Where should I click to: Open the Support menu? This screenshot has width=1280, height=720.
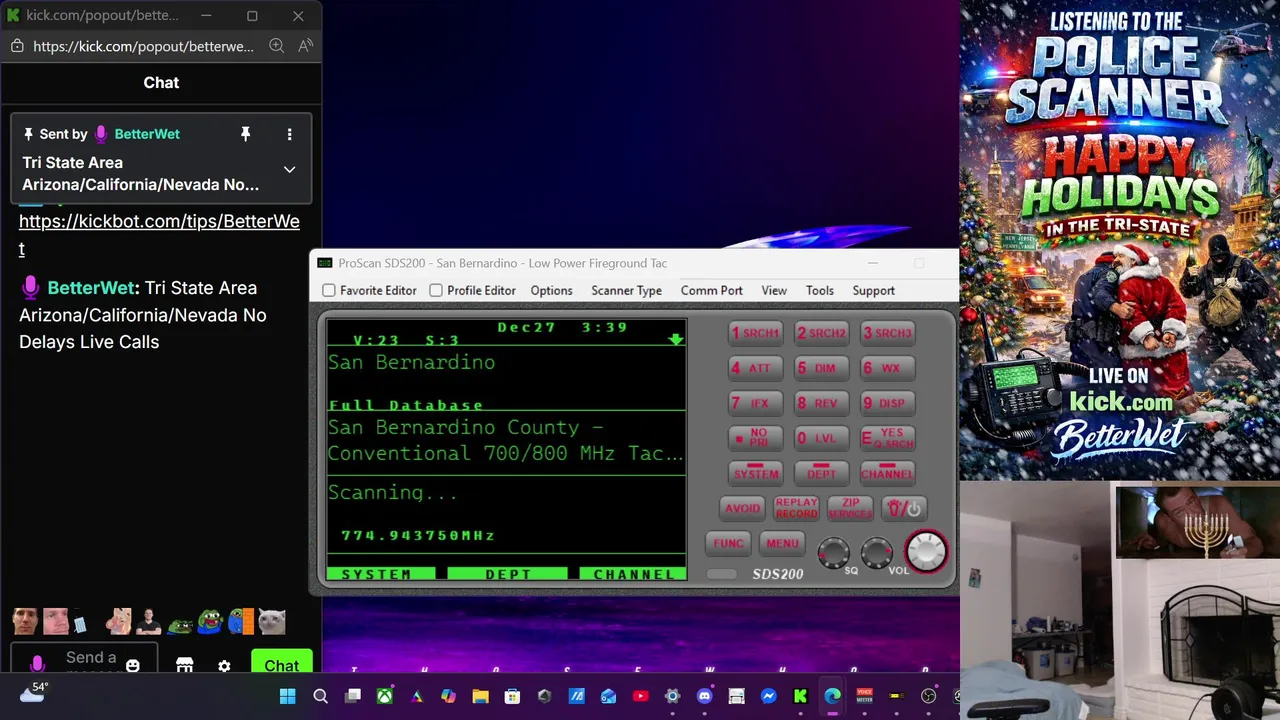tap(873, 290)
